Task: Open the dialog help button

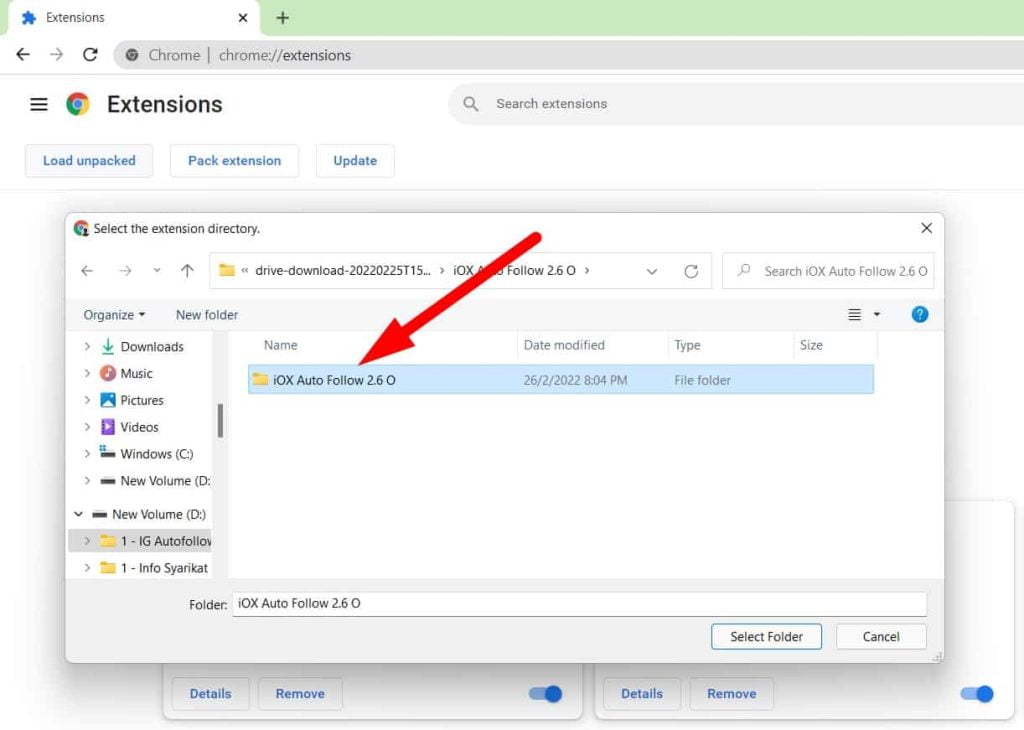Action: point(920,315)
